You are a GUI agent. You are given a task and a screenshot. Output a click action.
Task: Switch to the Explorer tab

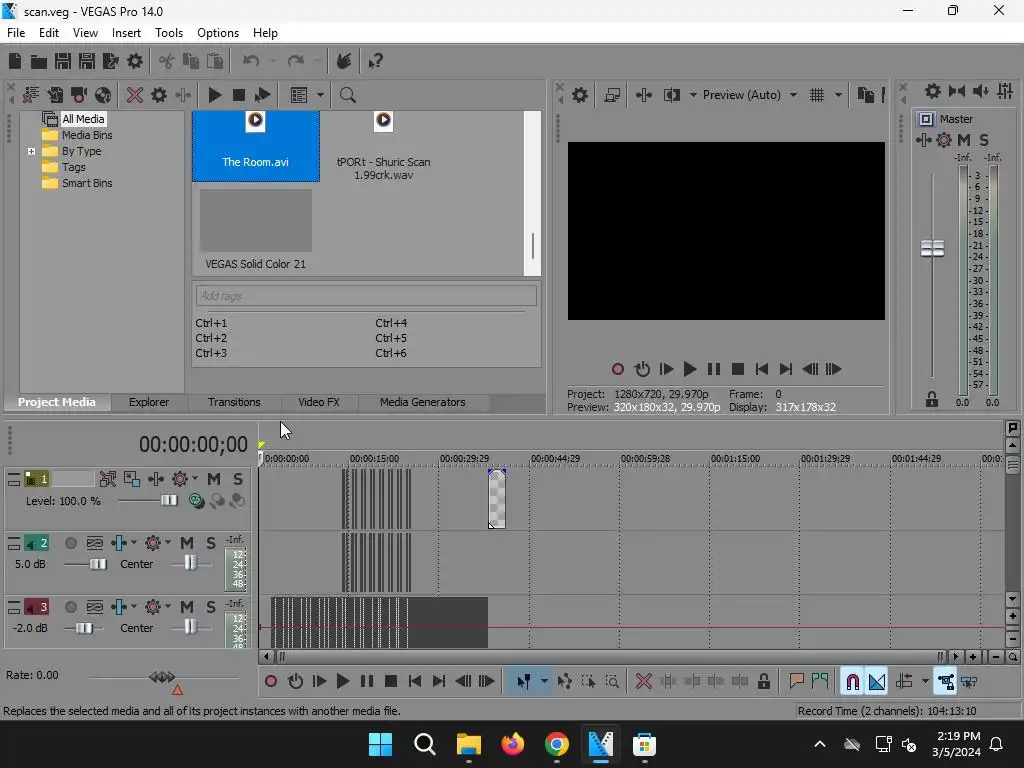(x=149, y=402)
